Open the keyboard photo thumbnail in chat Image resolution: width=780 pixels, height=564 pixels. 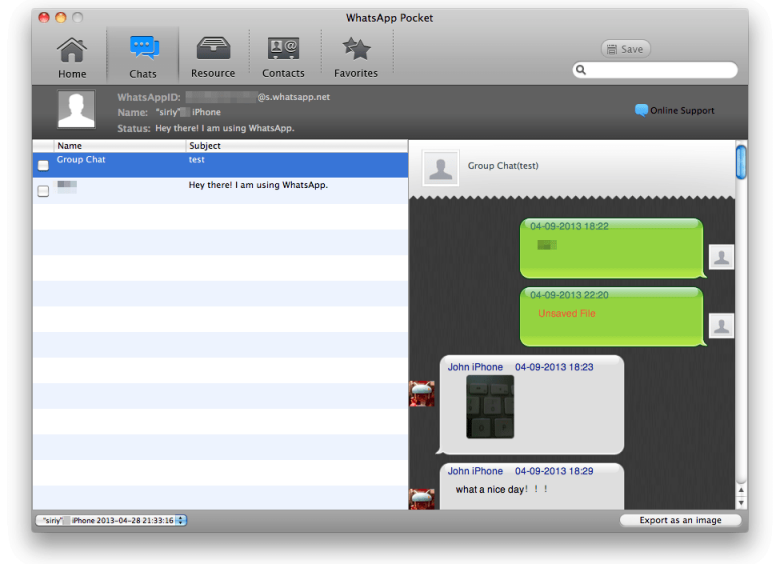coord(490,407)
